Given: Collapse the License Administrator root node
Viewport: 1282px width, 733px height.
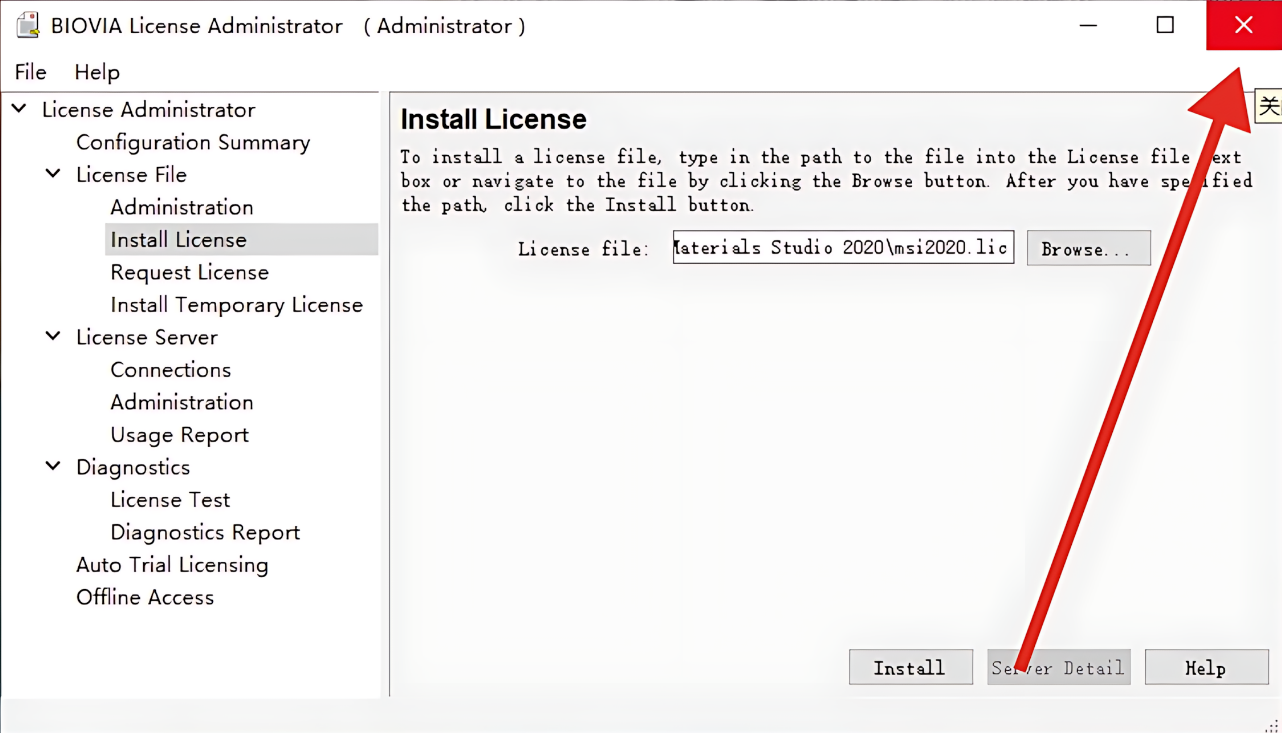Looking at the screenshot, I should pyautogui.click(x=19, y=108).
